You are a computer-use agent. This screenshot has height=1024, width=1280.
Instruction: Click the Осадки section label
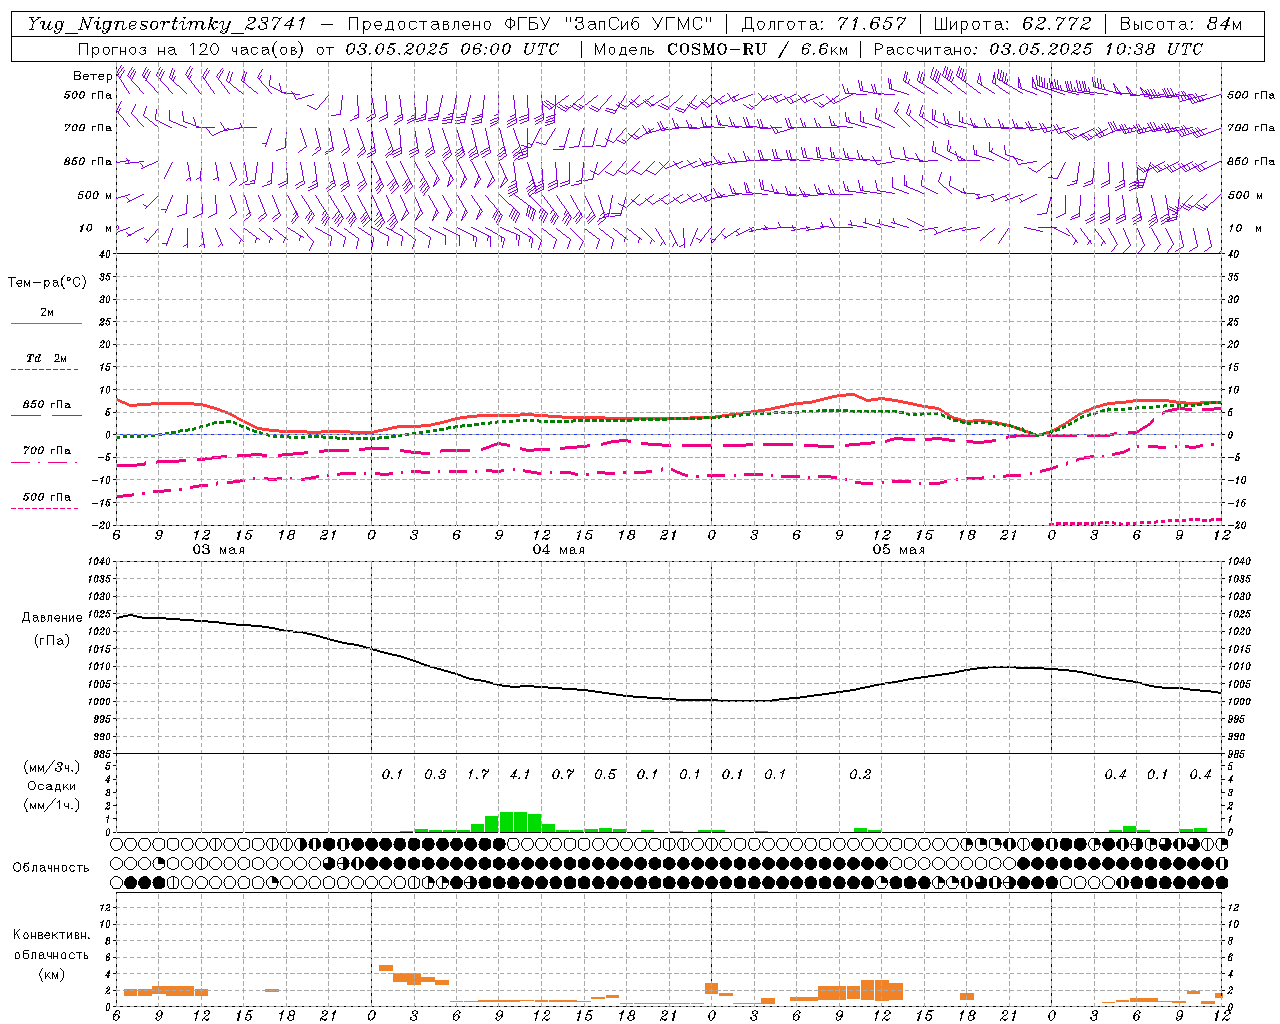[x=51, y=786]
